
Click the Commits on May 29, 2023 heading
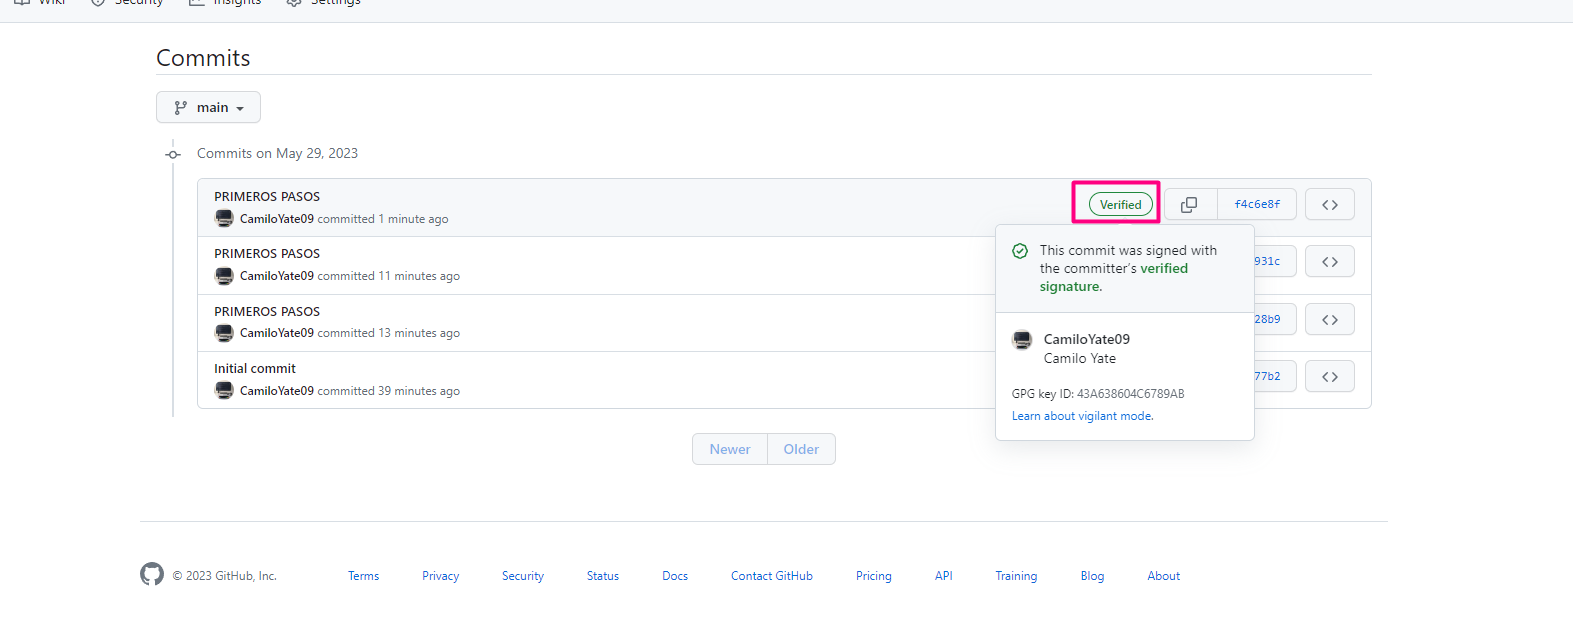(277, 153)
